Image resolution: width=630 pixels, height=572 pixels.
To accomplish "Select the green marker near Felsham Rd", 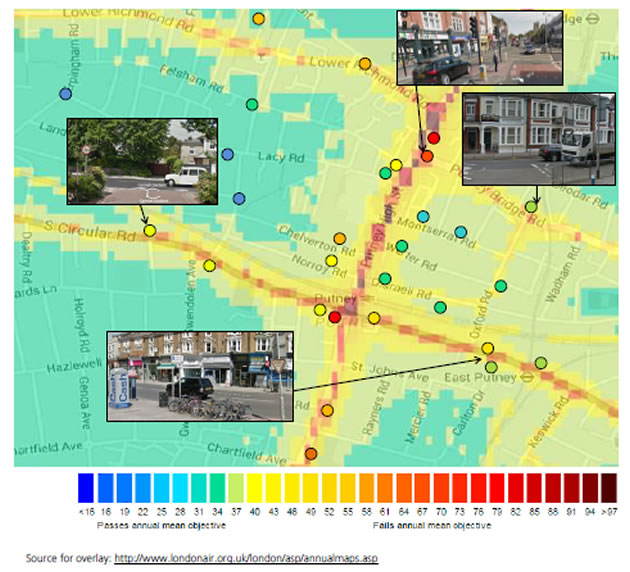I will [251, 104].
